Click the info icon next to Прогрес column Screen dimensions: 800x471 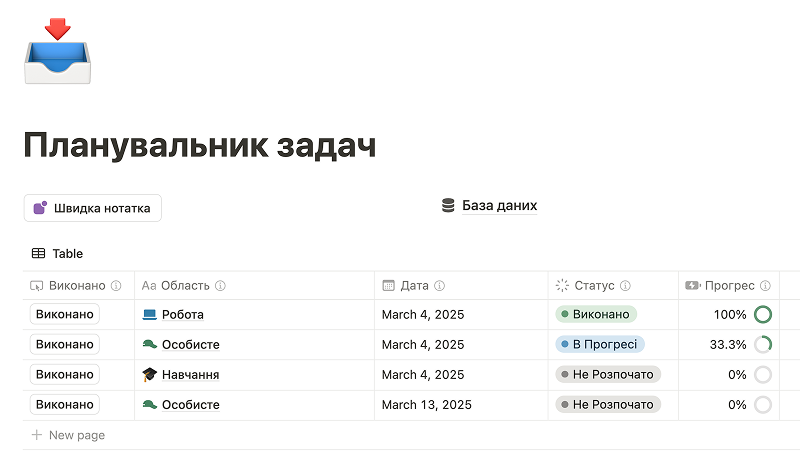pos(765,285)
